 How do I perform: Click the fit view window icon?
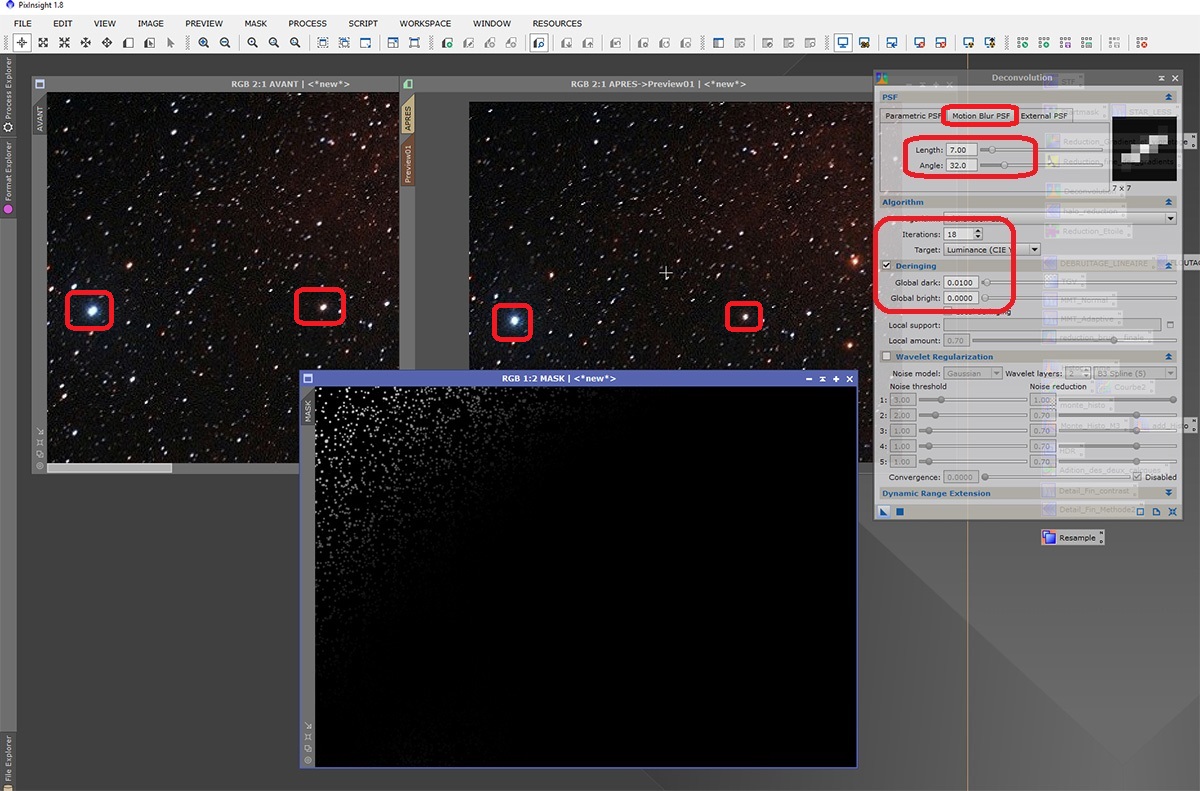365,43
